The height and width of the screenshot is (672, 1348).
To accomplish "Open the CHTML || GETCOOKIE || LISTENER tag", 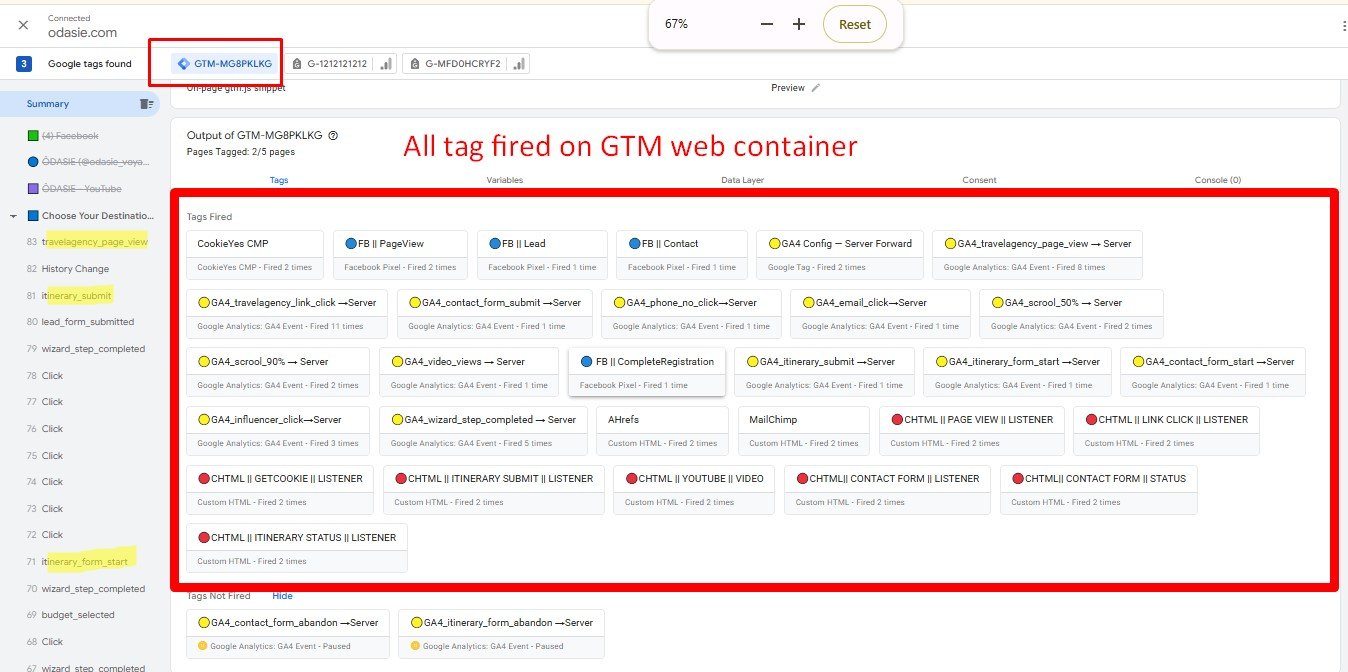I will pos(280,489).
